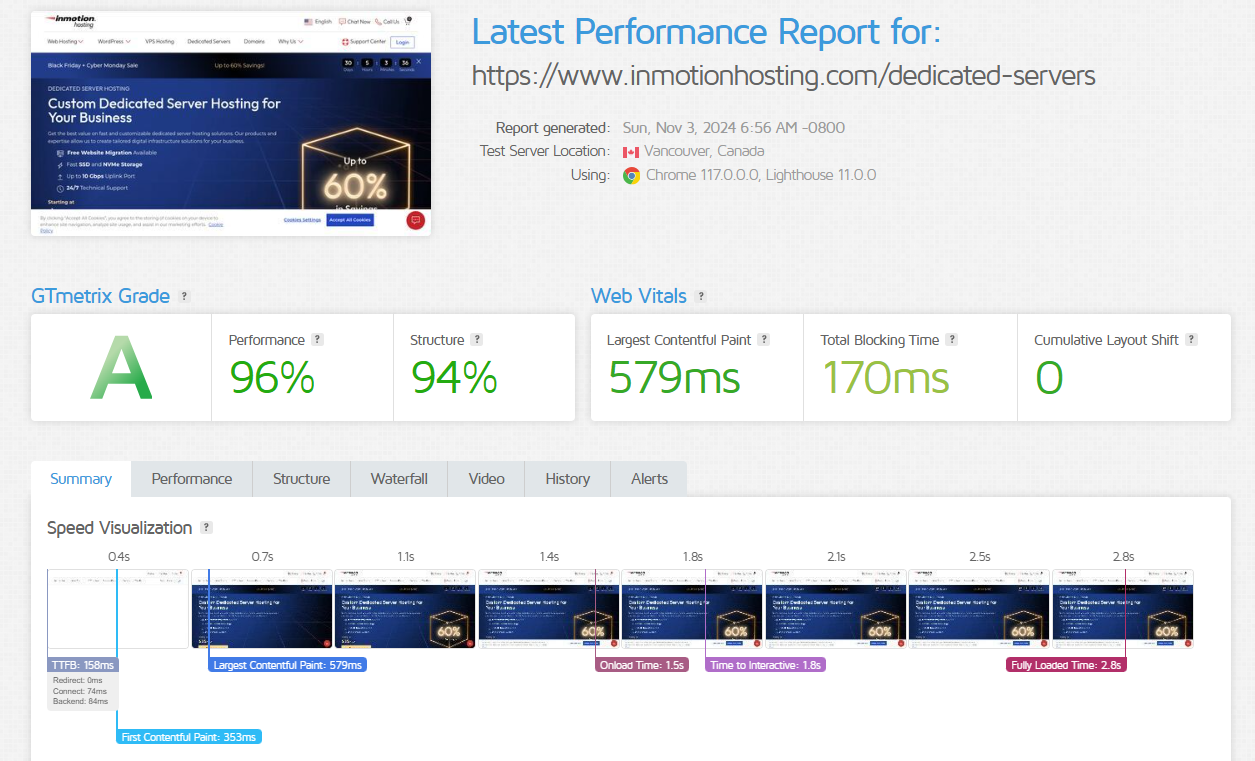Screen dimensions: 1255x761
Task: Click help icon next to Cumulative Layout Shift
Action: point(1192,340)
